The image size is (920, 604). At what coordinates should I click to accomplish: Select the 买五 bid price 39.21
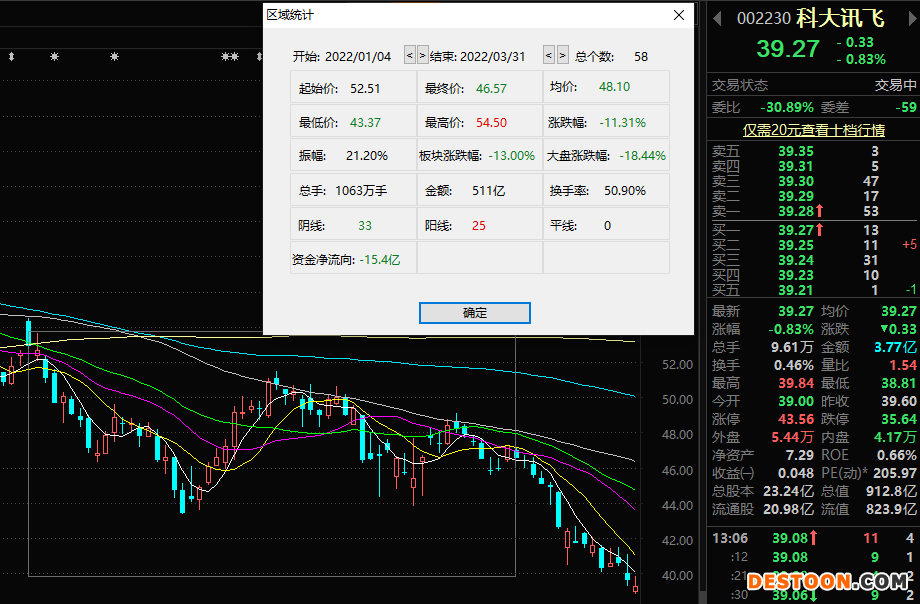click(796, 290)
